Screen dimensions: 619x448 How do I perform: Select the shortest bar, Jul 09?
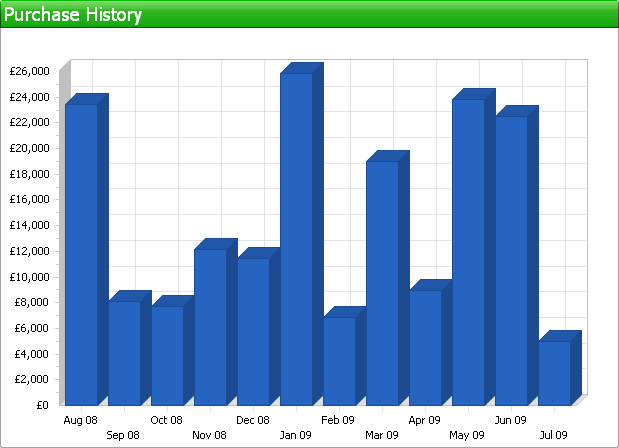pyautogui.click(x=554, y=373)
